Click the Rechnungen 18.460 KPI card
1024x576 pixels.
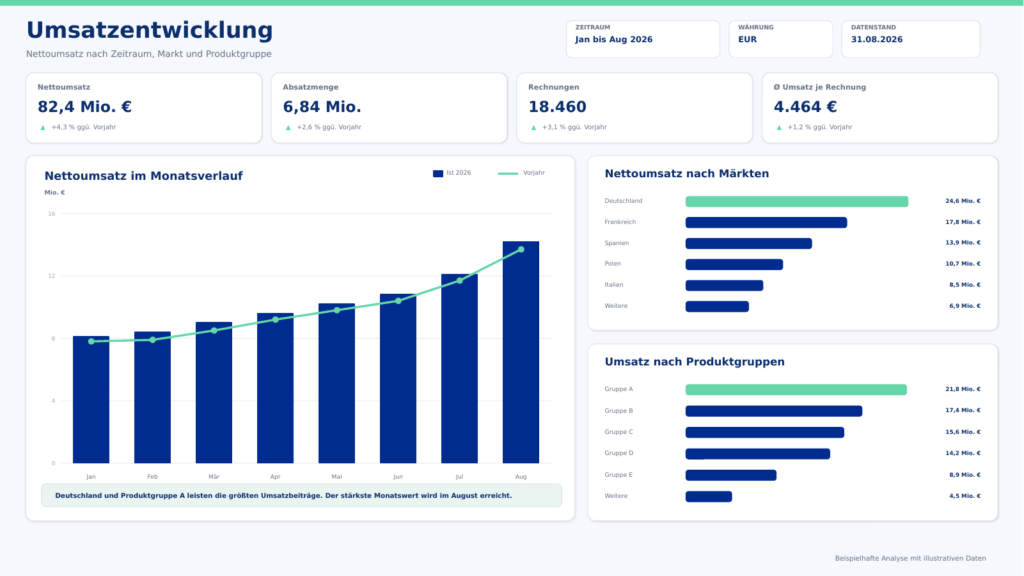pyautogui.click(x=634, y=108)
